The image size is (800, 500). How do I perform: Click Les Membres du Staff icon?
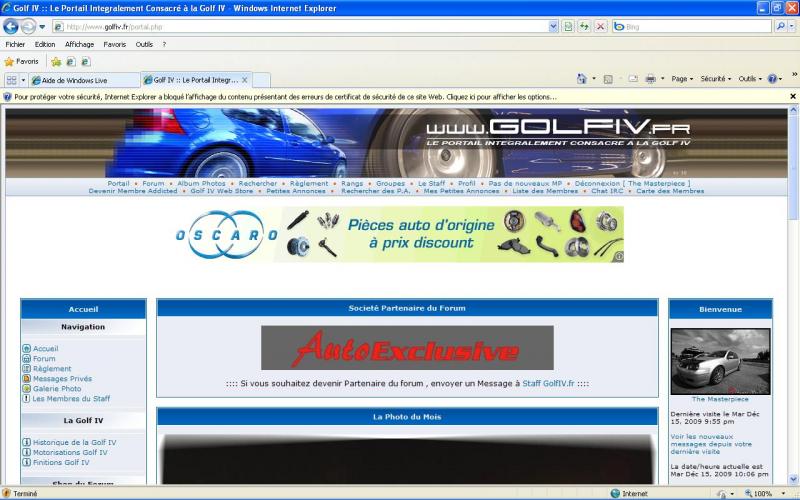click(x=27, y=398)
